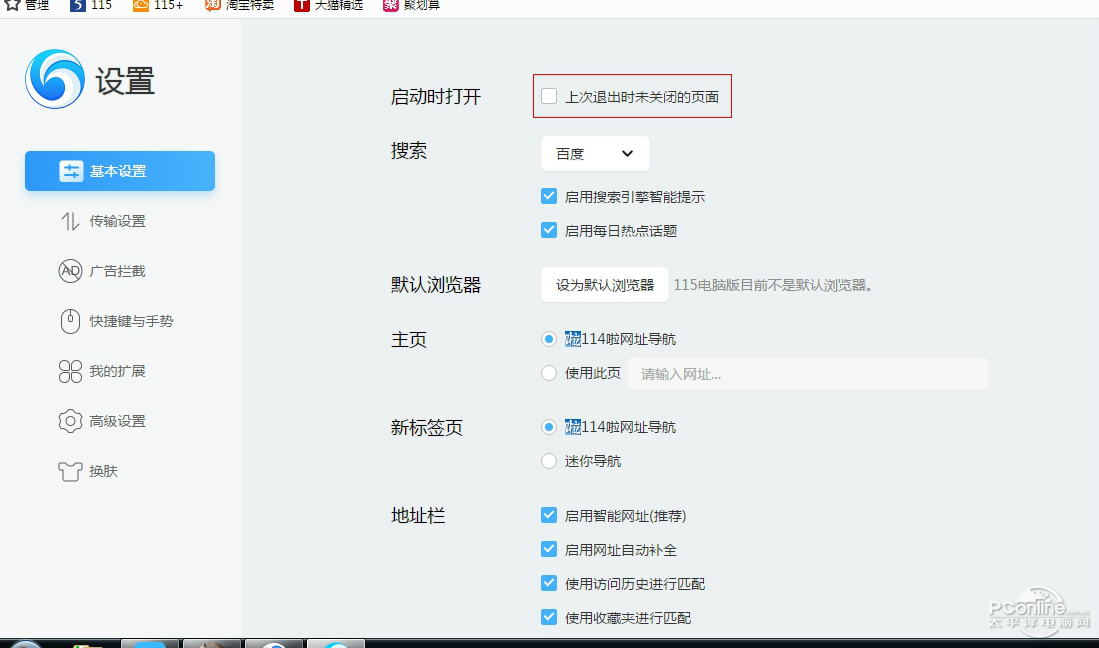Open the 传输设置 transfer settings section

103,221
